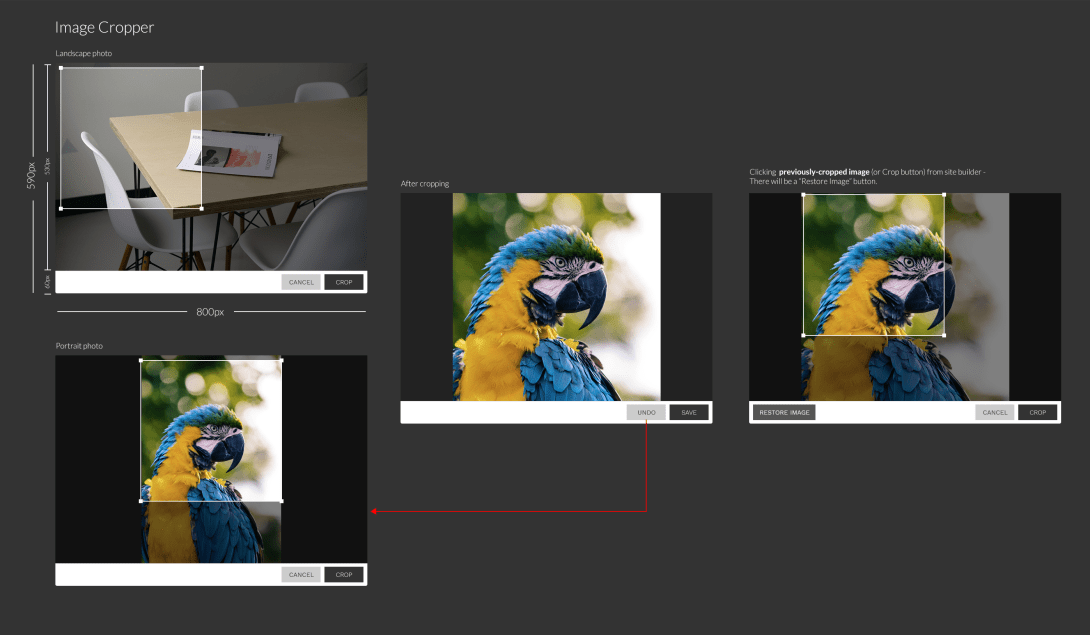1090x635 pixels.
Task: Click top-right crop handle on portrait photo
Action: tap(282, 360)
